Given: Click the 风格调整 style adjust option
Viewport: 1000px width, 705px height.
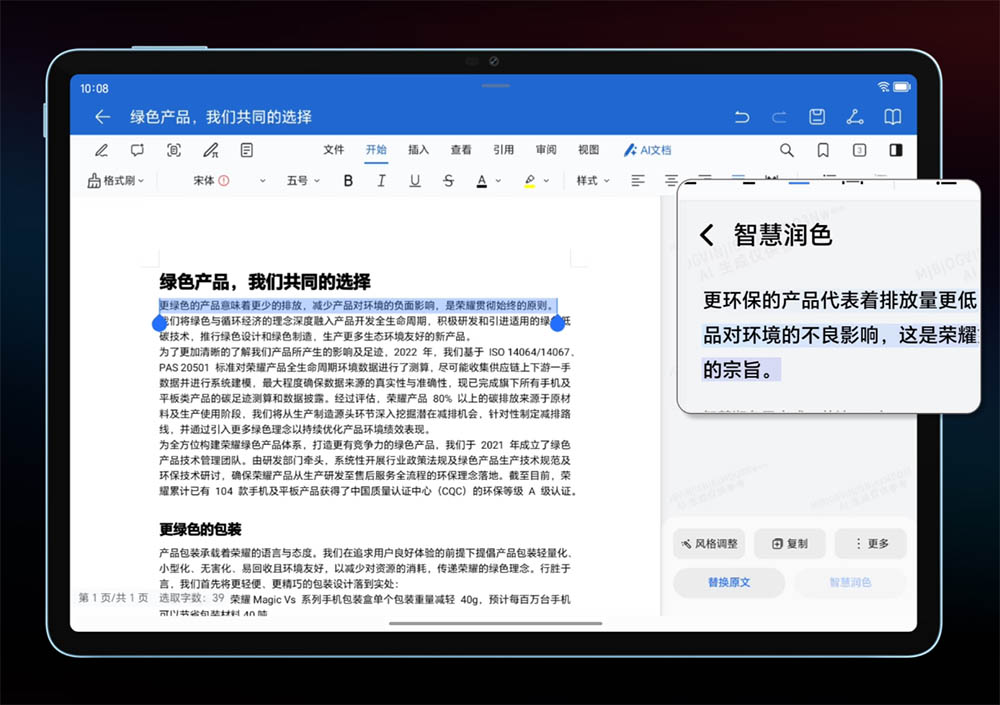Looking at the screenshot, I should tap(709, 544).
